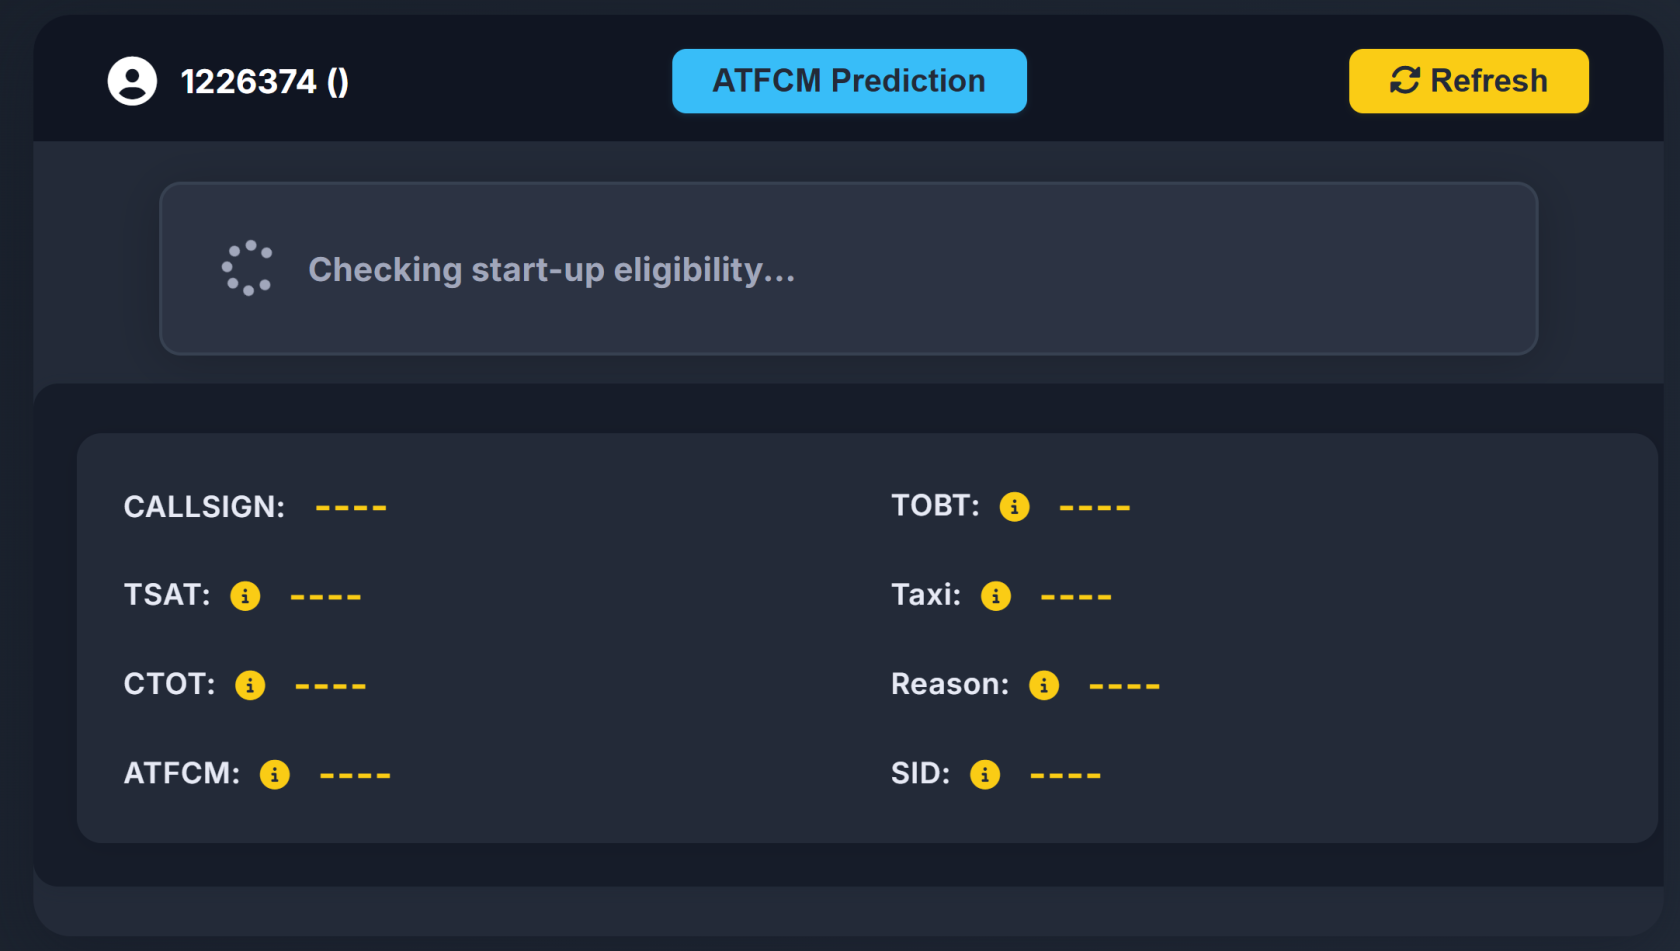
Task: Click the info icon next to Taxi
Action: click(995, 596)
